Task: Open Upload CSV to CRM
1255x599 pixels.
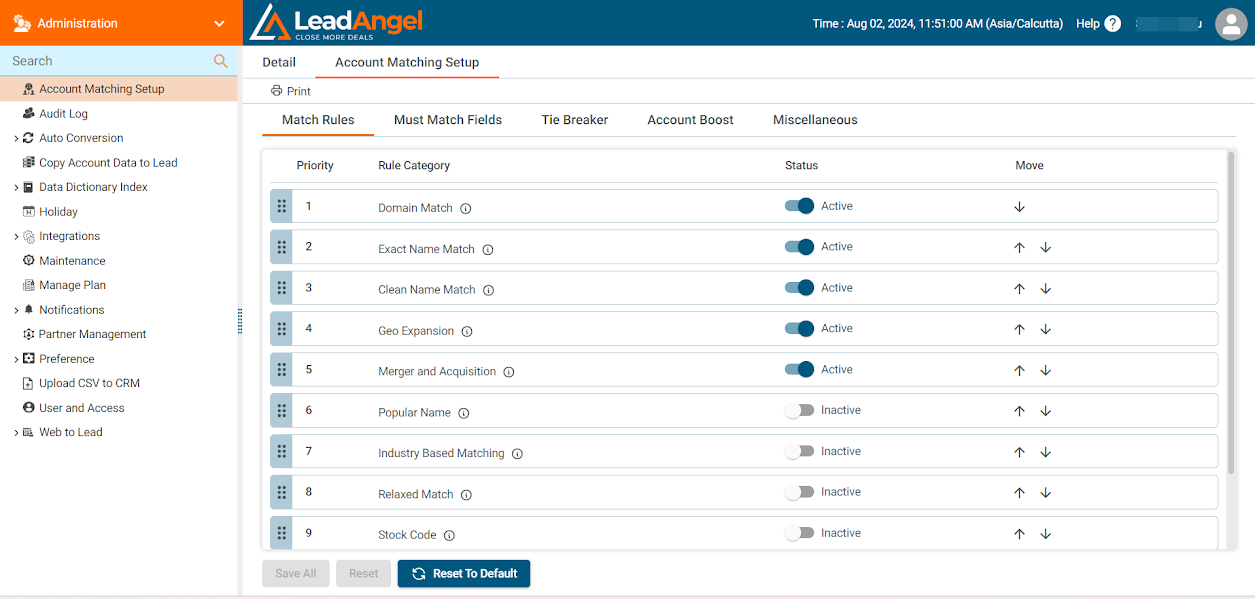Action: [89, 384]
